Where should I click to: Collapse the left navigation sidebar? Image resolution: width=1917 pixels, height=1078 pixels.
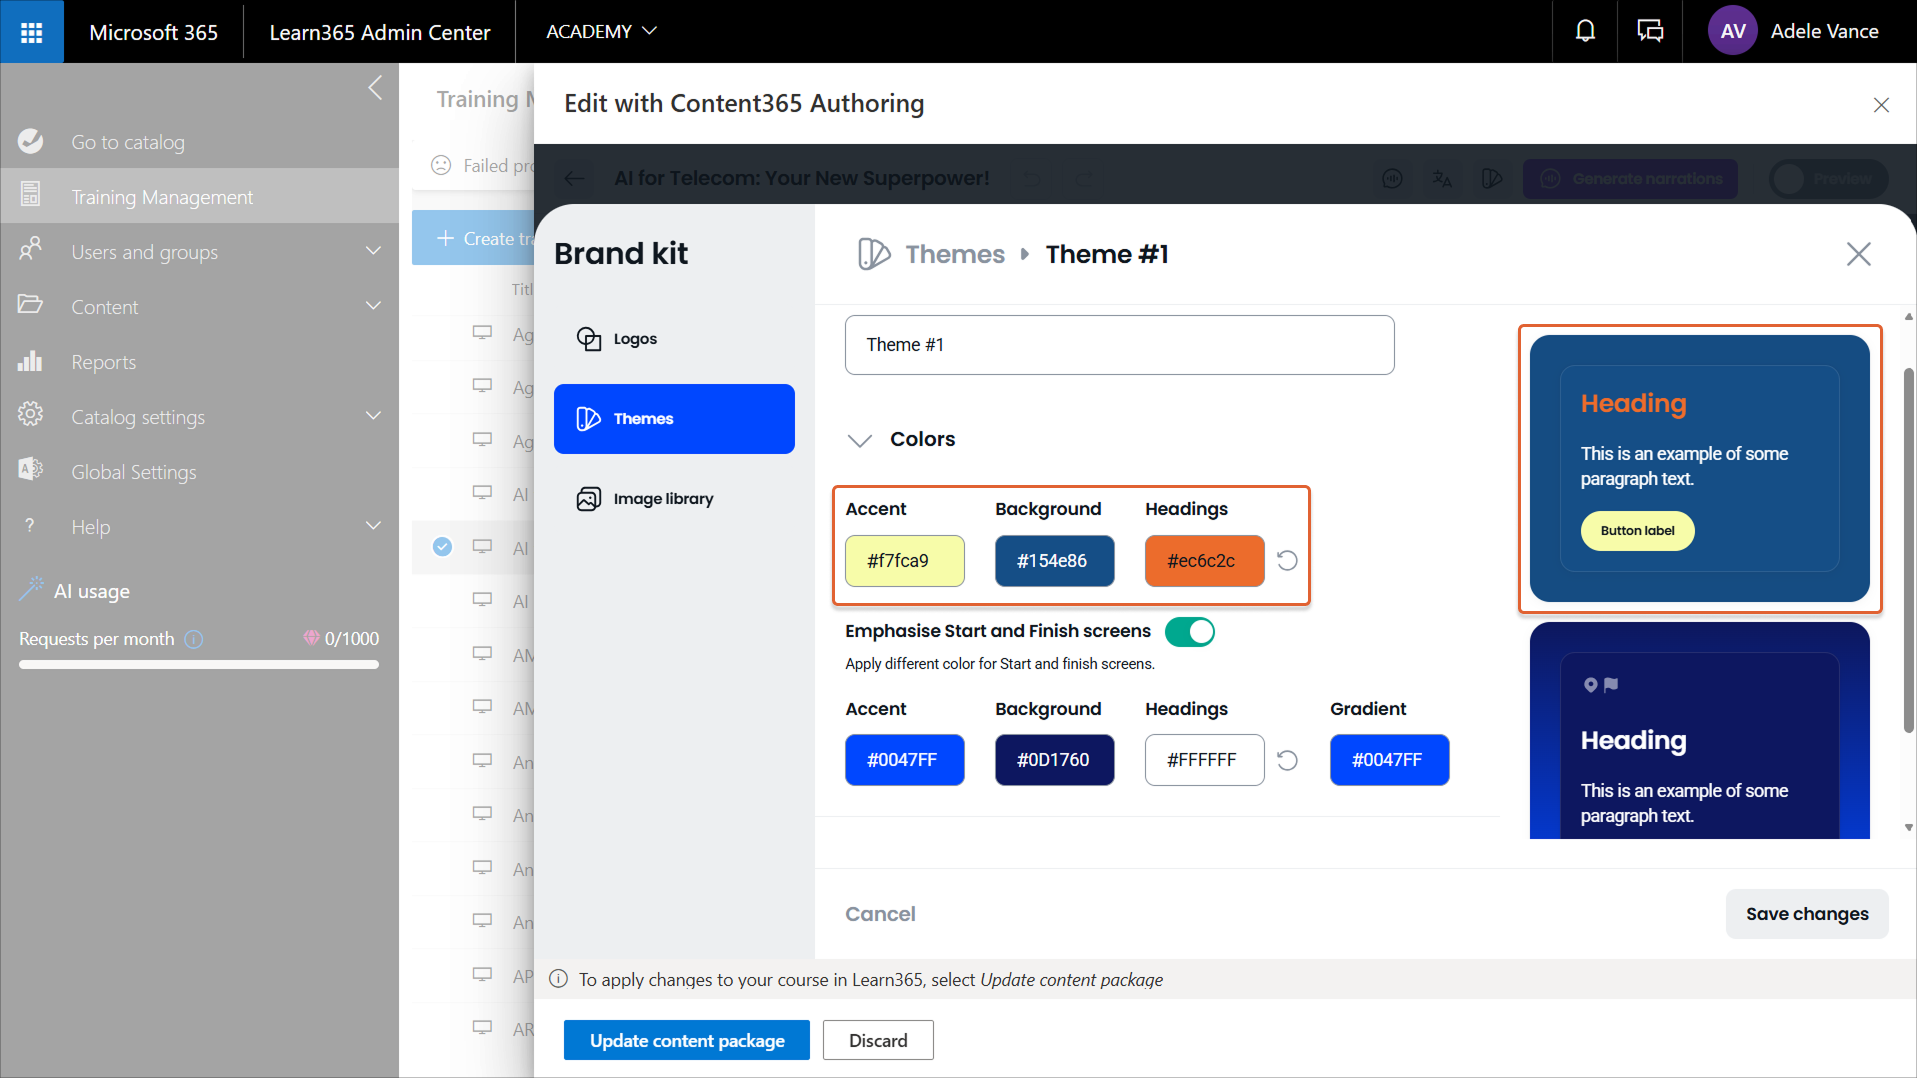375,88
